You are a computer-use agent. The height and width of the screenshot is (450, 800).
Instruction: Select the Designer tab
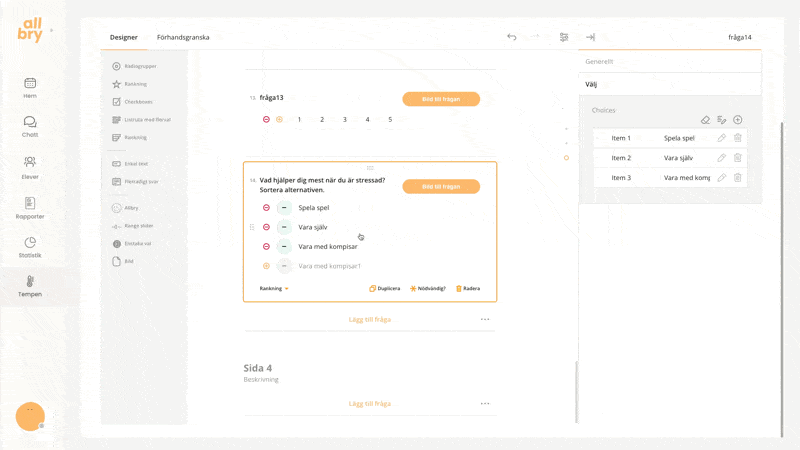tap(124, 37)
